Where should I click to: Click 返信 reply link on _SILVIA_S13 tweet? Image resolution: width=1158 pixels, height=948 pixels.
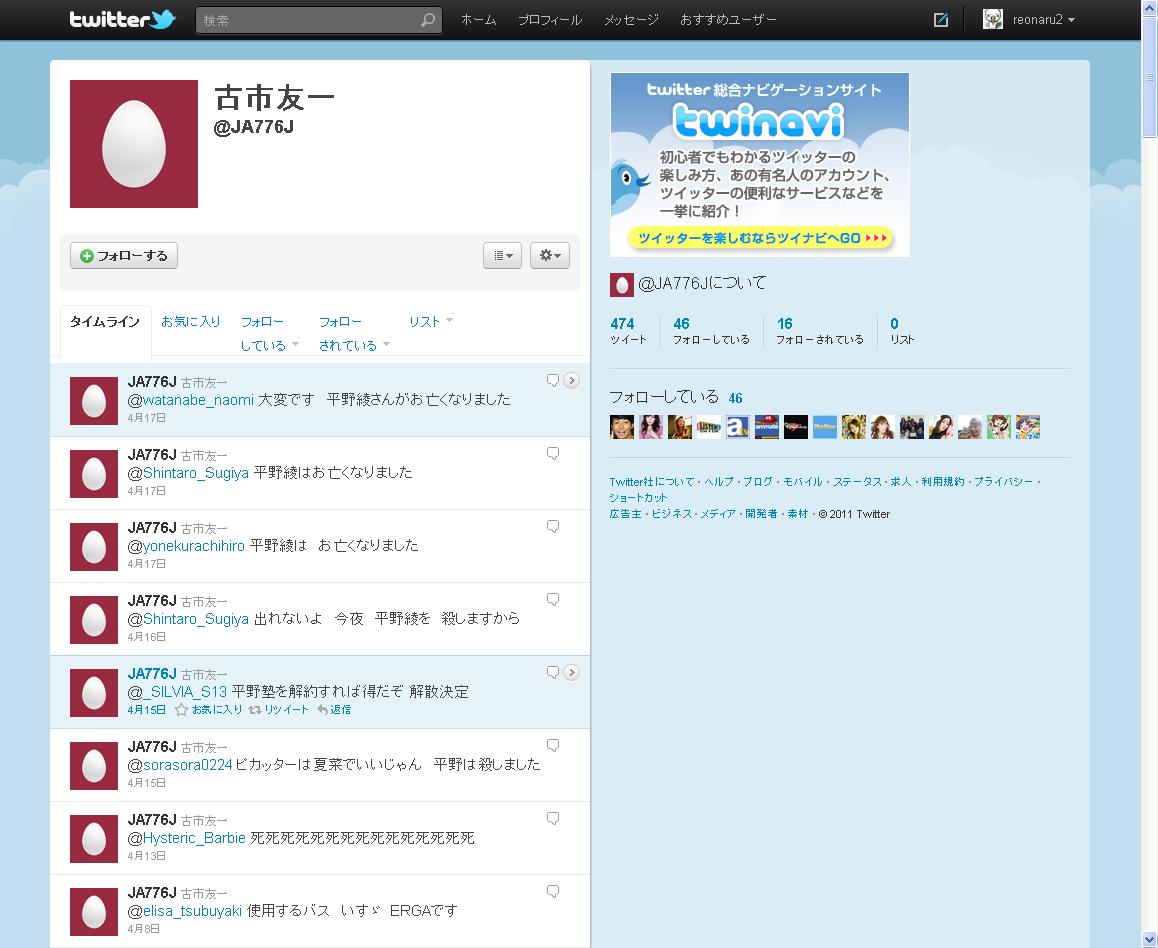334,710
